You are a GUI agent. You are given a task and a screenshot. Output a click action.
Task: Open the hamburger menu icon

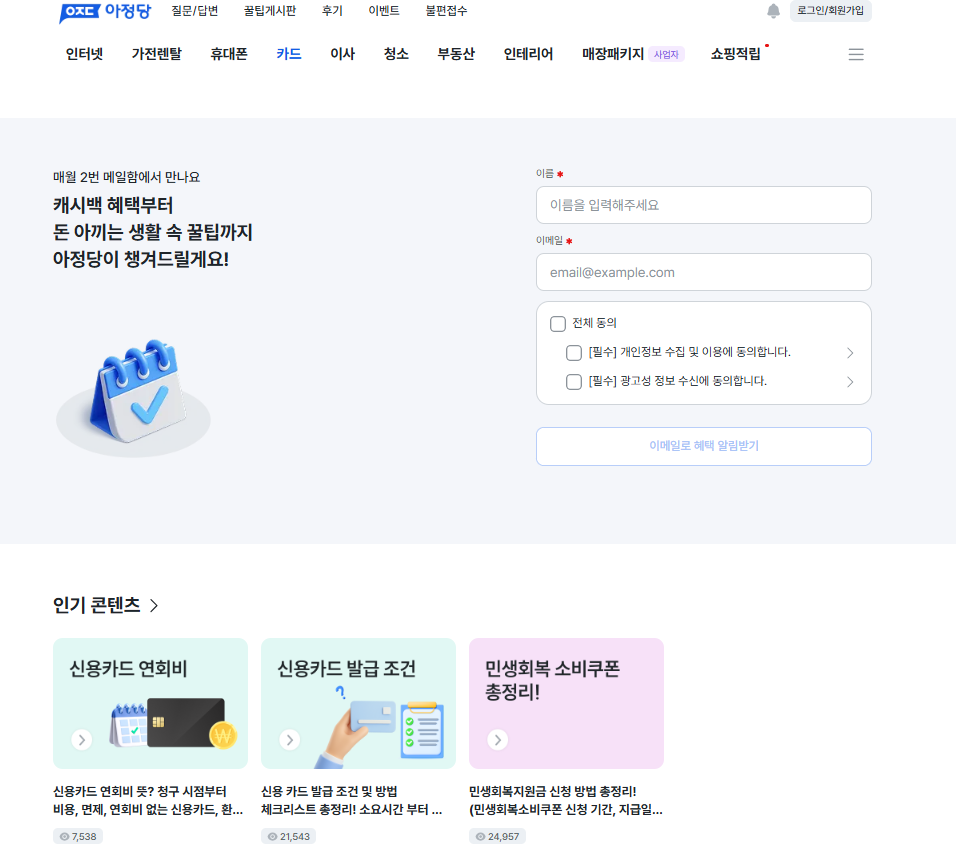[x=856, y=54]
